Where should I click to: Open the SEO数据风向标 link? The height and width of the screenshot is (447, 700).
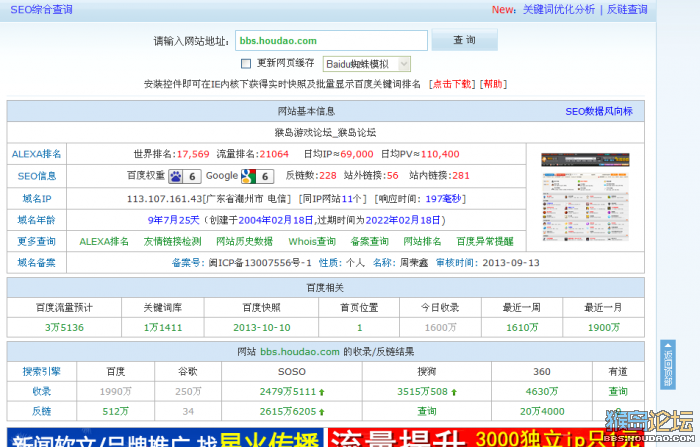pyautogui.click(x=599, y=111)
